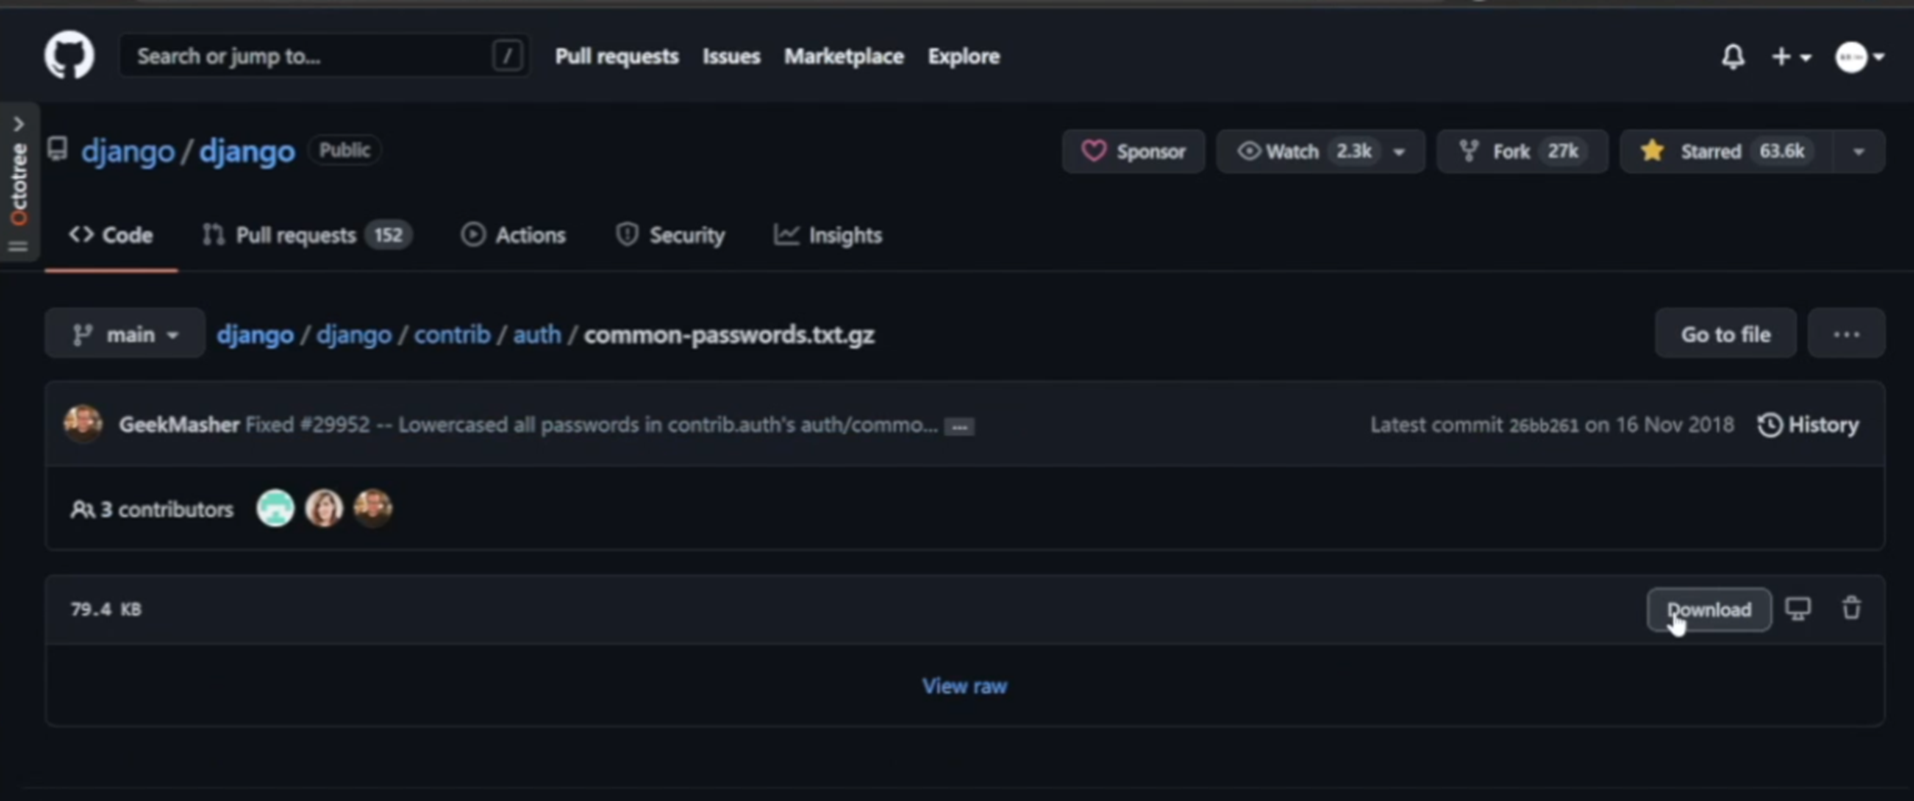Expand the plus create-new menu

pyautogui.click(x=1791, y=57)
